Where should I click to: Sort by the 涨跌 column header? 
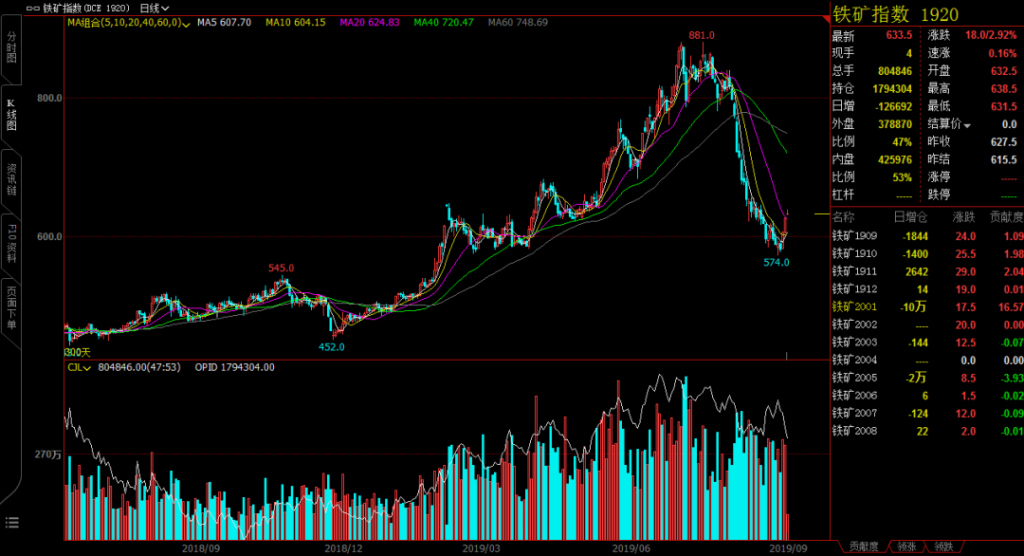[964, 216]
